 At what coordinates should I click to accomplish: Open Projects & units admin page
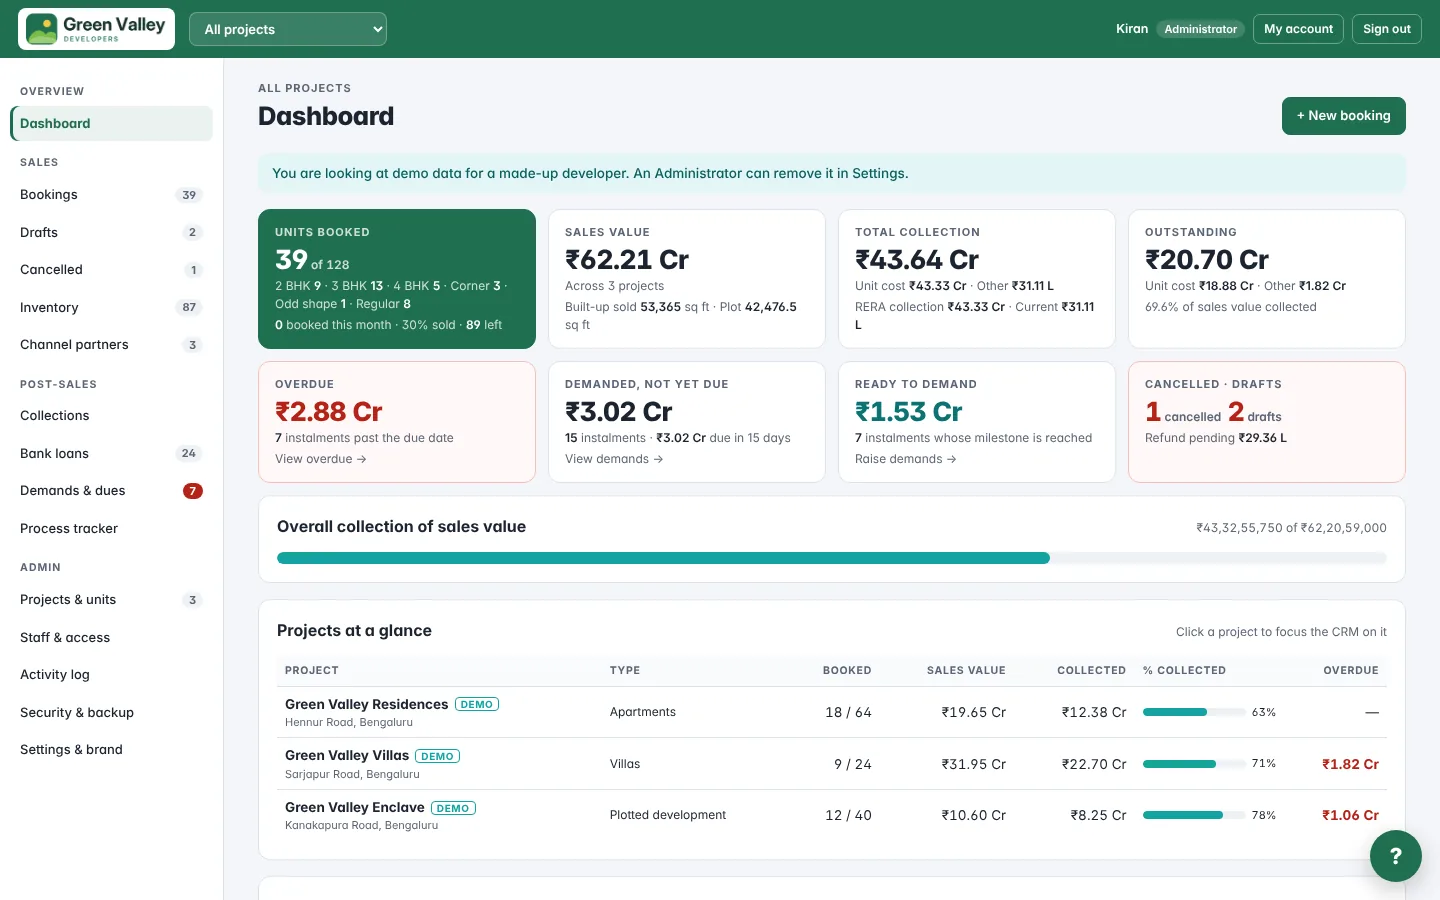pyautogui.click(x=111, y=600)
